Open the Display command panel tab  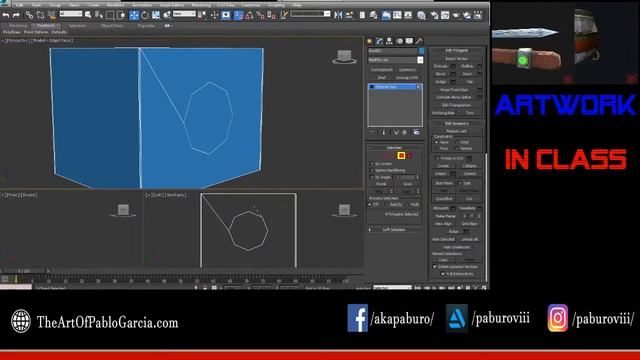(x=409, y=41)
